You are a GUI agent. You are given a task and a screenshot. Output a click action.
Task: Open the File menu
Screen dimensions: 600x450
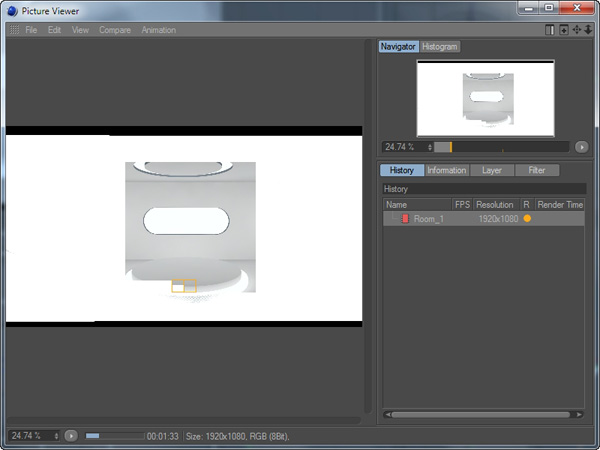(32, 30)
